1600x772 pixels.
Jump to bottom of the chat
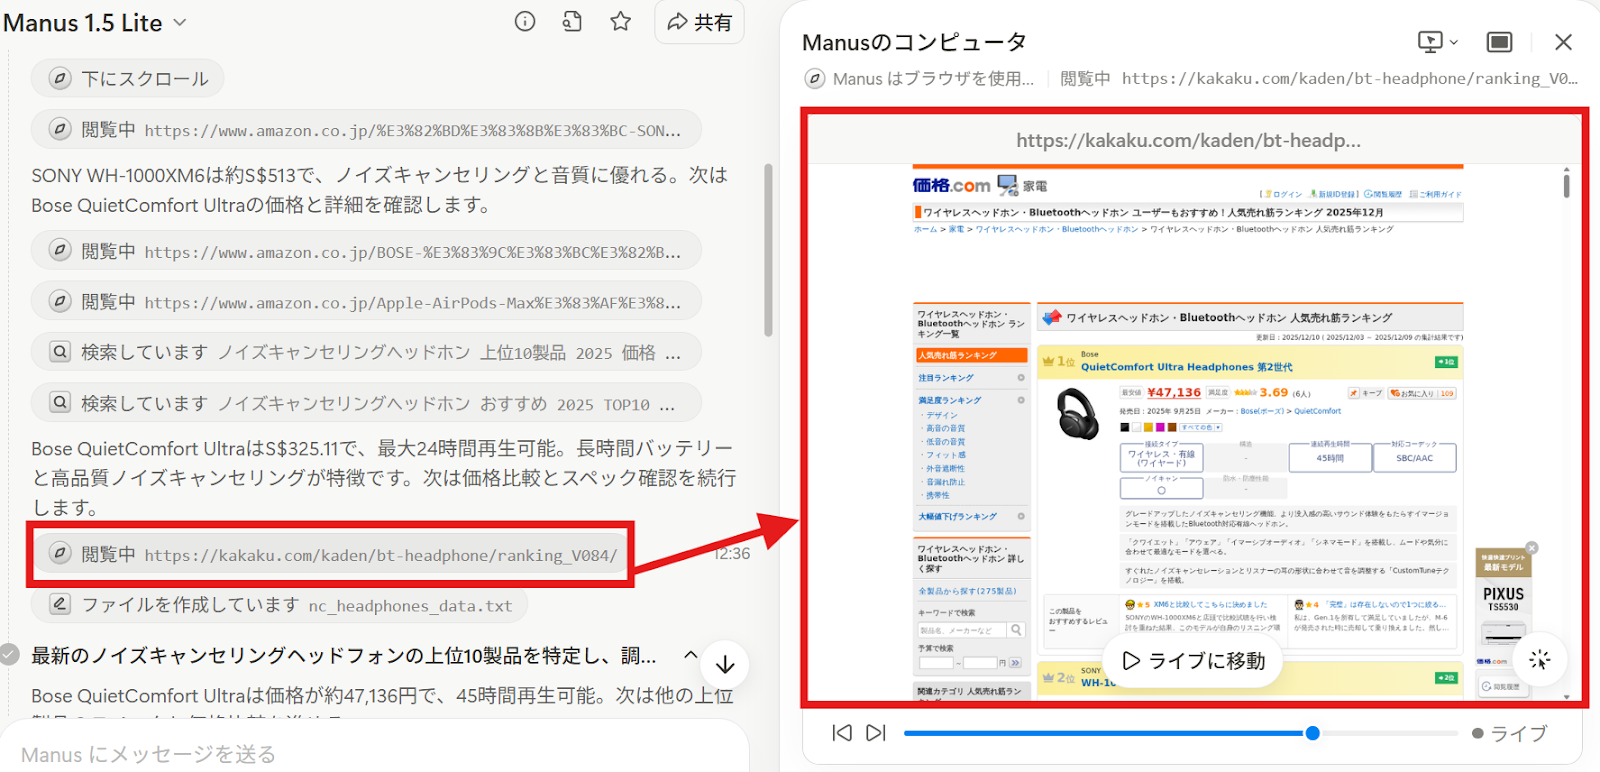coord(725,664)
